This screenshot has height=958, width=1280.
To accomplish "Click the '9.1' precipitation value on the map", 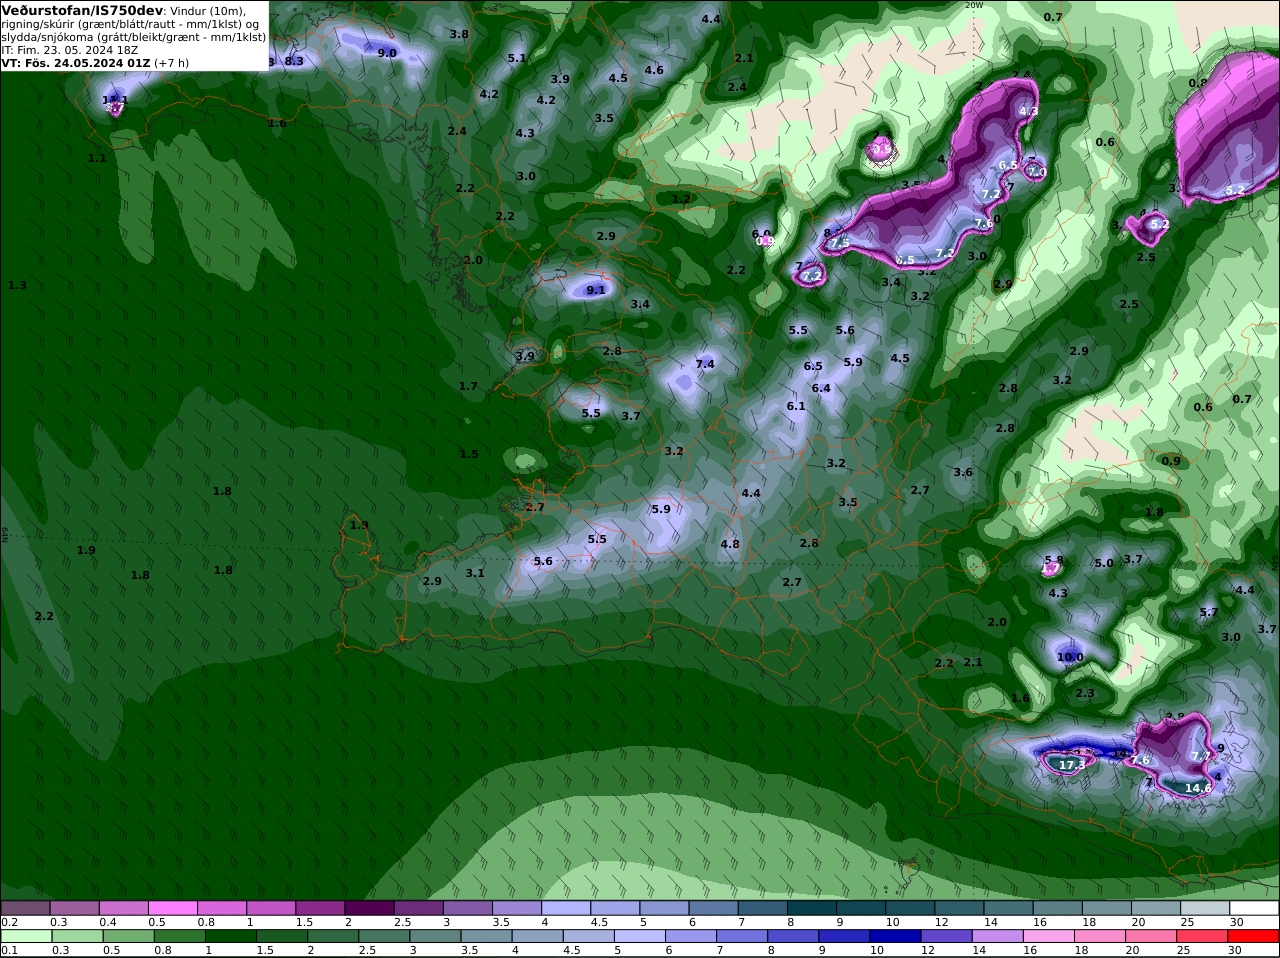I will pos(596,290).
